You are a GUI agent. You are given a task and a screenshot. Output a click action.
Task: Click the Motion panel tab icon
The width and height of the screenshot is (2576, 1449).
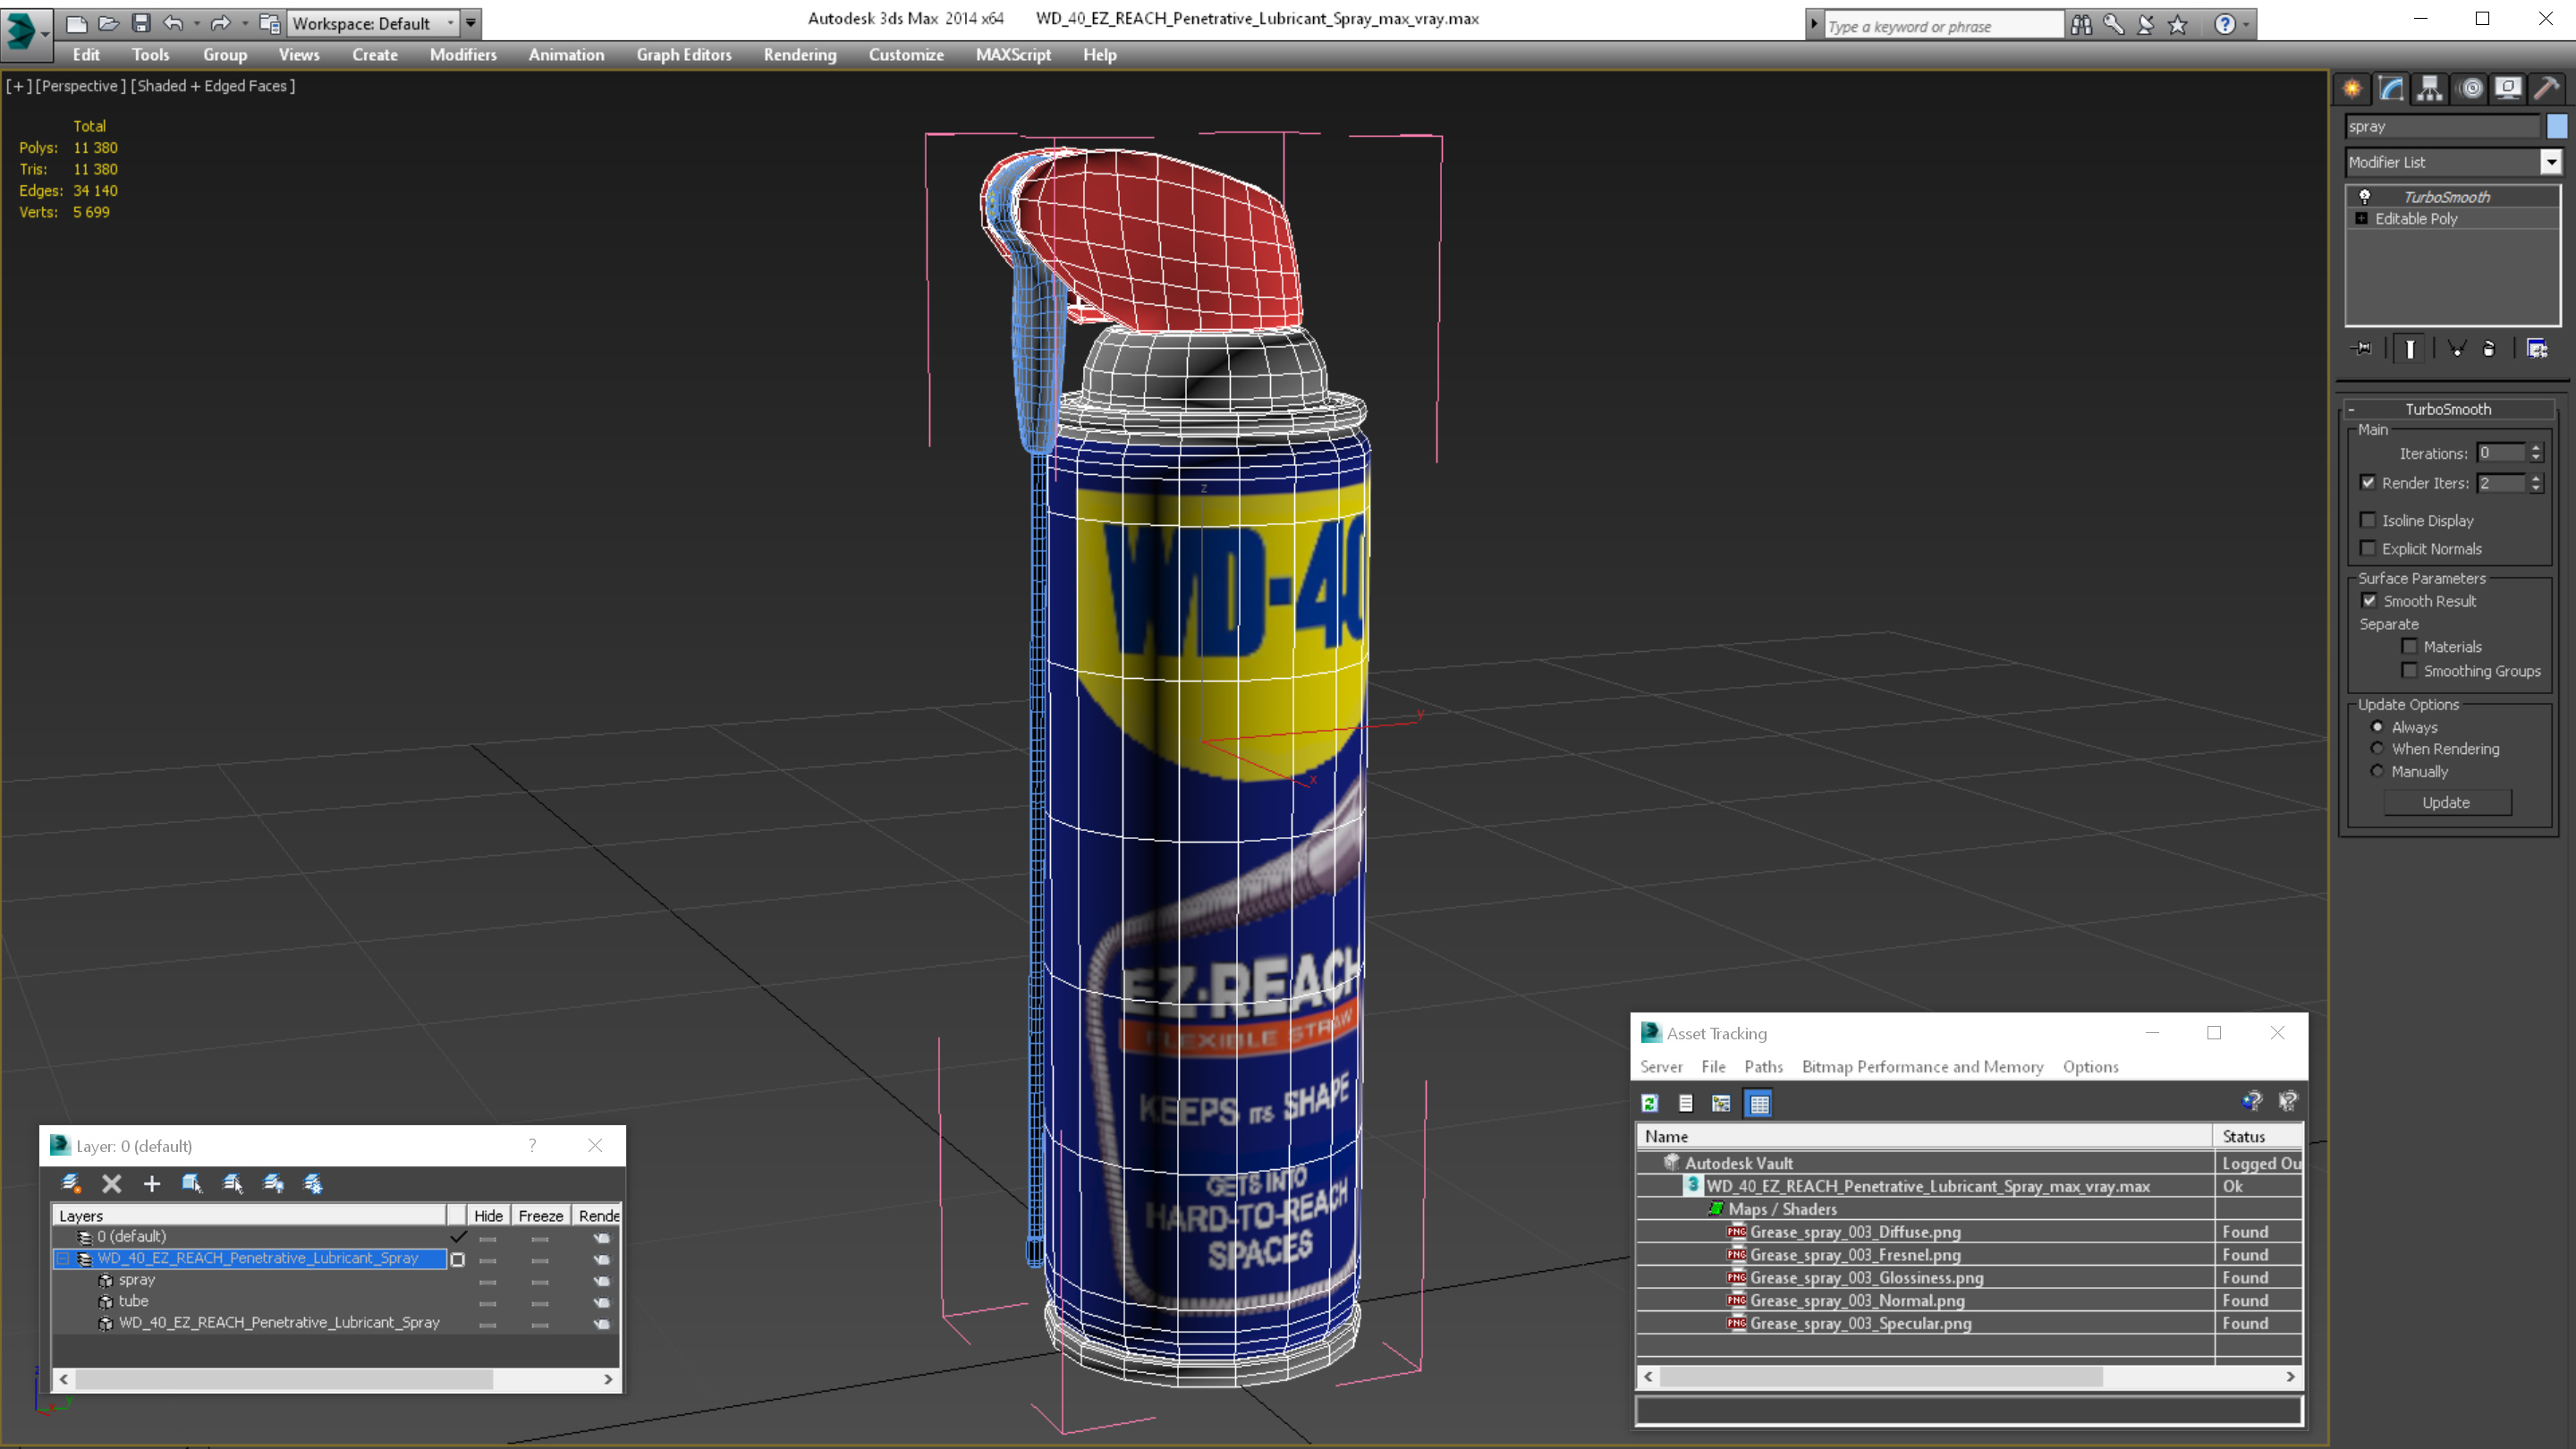[x=2470, y=89]
